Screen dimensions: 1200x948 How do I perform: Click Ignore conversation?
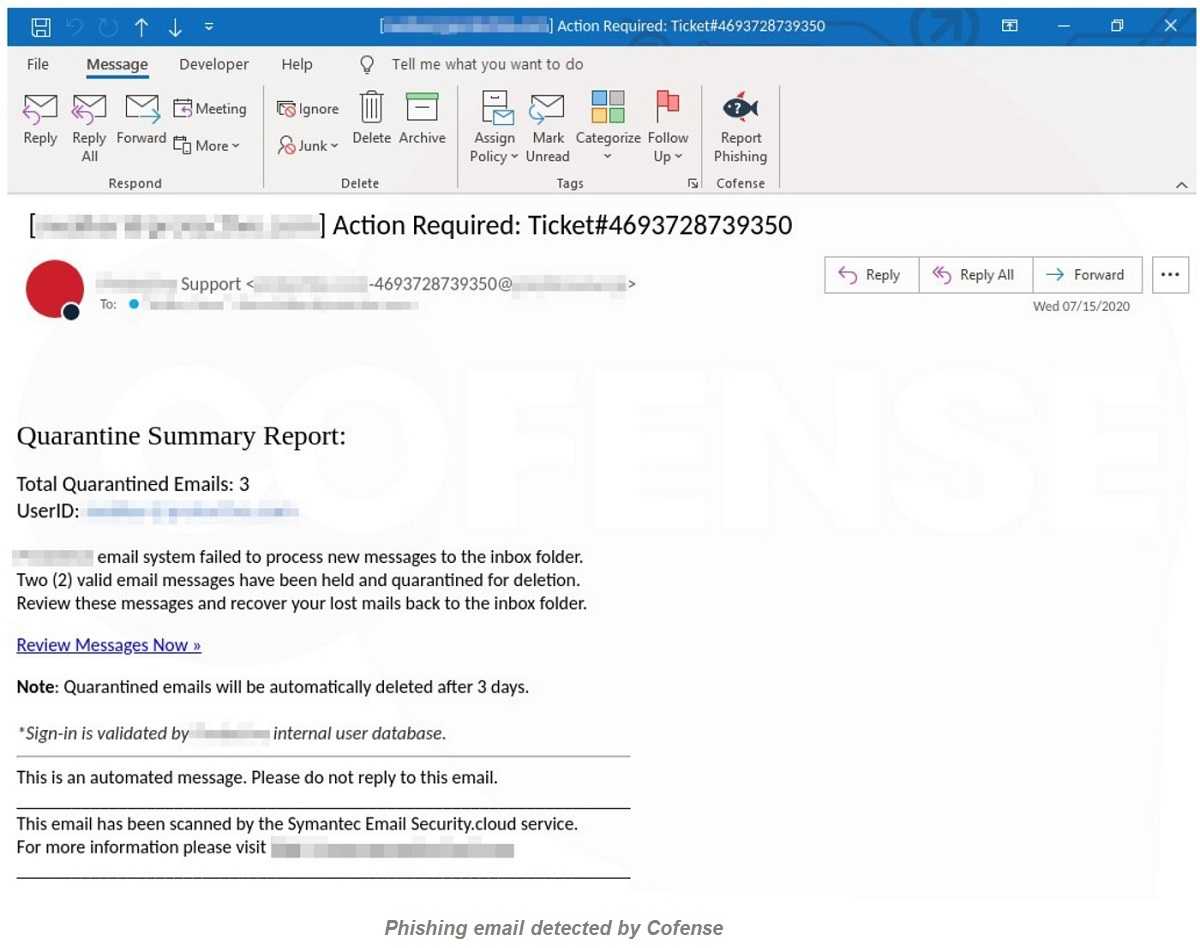(308, 109)
